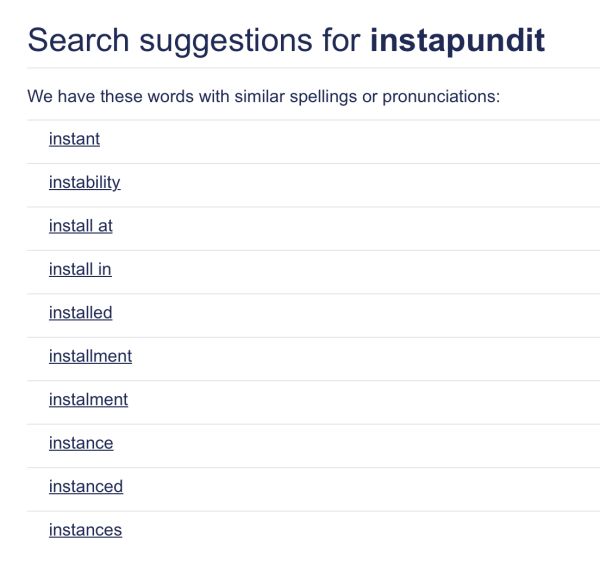Screen dimensions: 600x579
Task: Open the 'installed' entry
Action: point(80,313)
